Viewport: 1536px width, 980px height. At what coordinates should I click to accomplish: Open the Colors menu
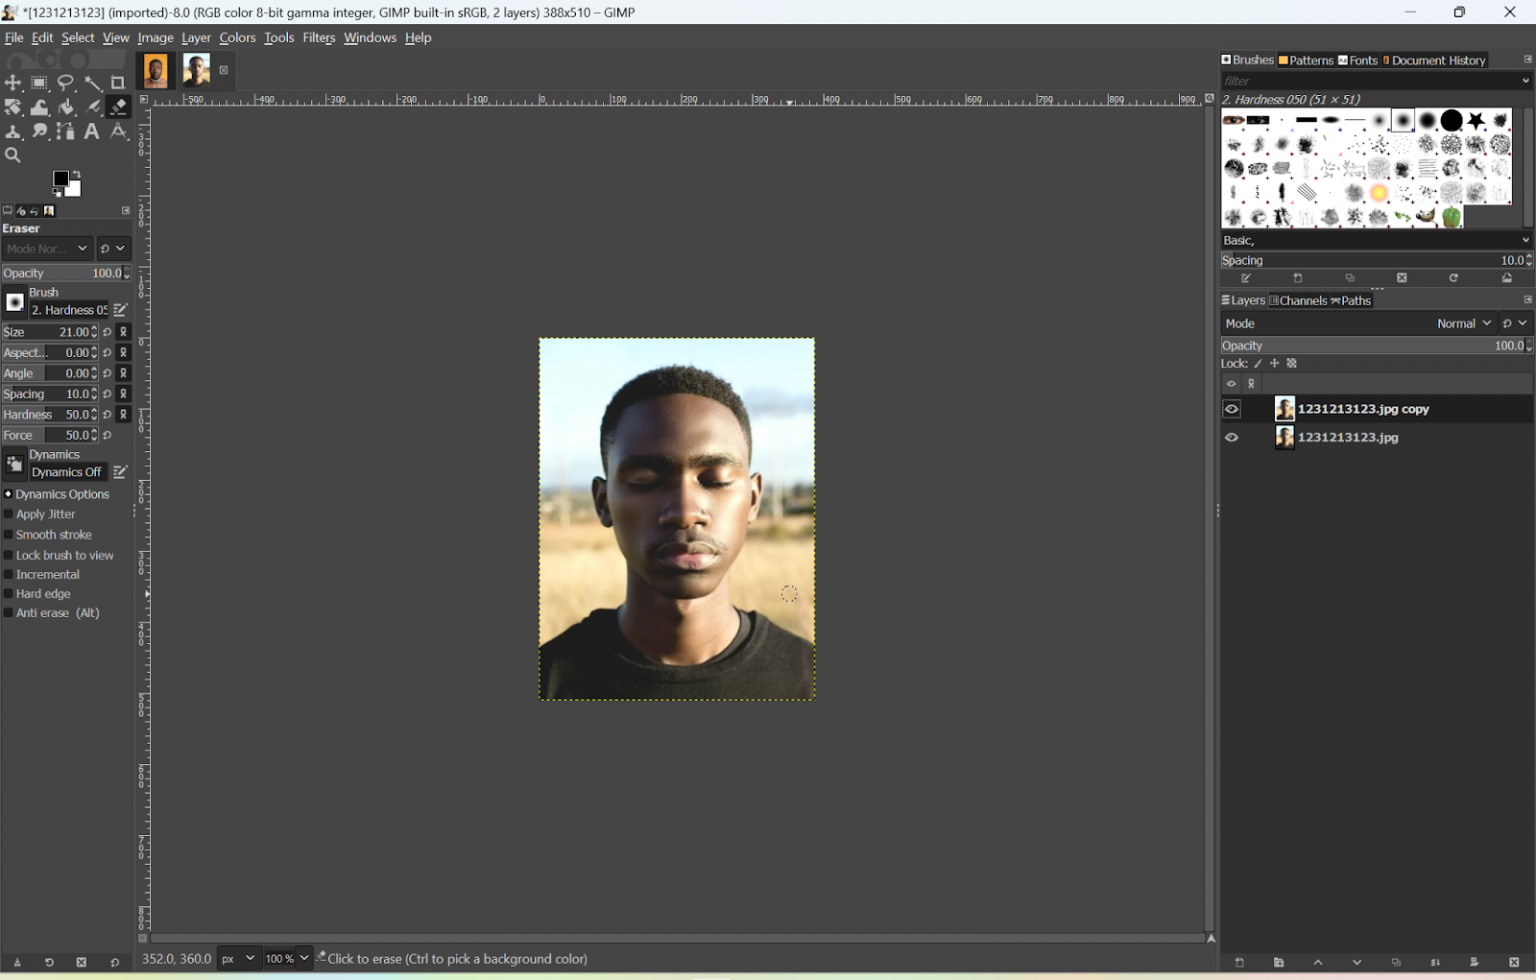point(237,37)
